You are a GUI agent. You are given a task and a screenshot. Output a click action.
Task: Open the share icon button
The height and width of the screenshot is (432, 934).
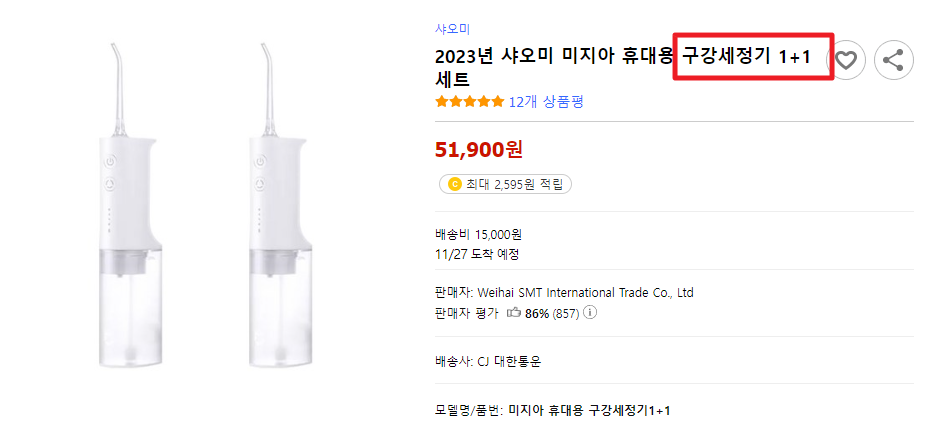[x=894, y=60]
